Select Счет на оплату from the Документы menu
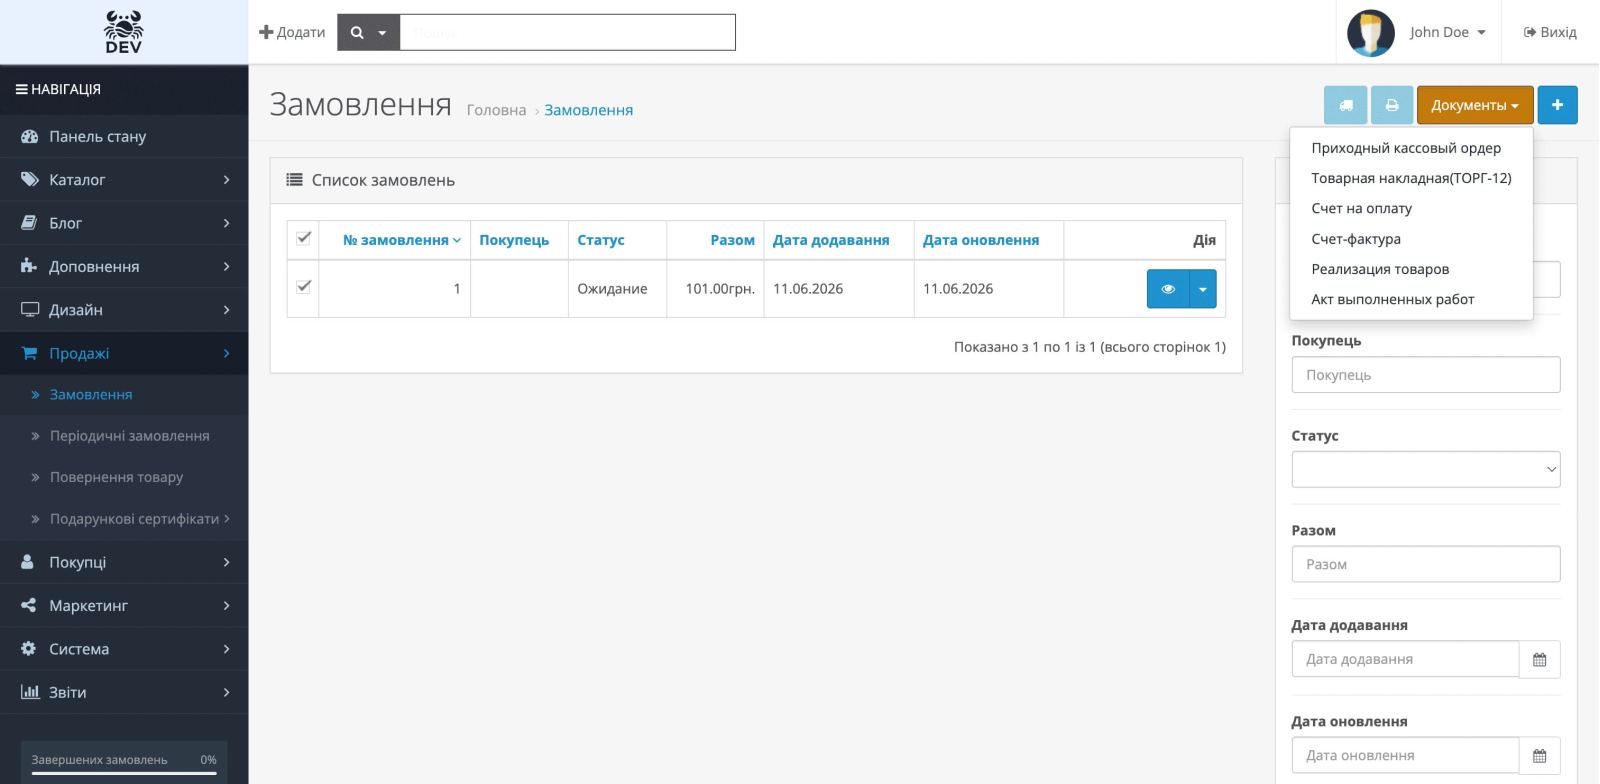 [1361, 208]
